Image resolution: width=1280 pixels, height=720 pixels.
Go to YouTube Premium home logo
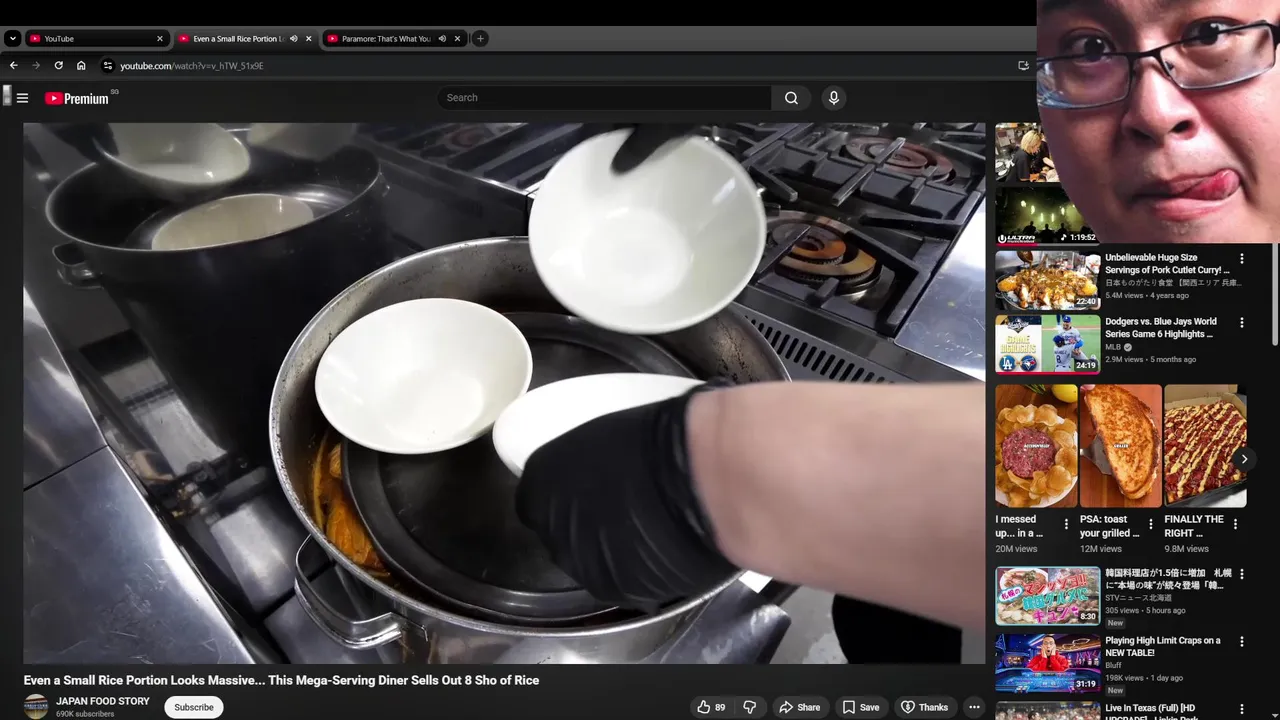pyautogui.click(x=77, y=98)
